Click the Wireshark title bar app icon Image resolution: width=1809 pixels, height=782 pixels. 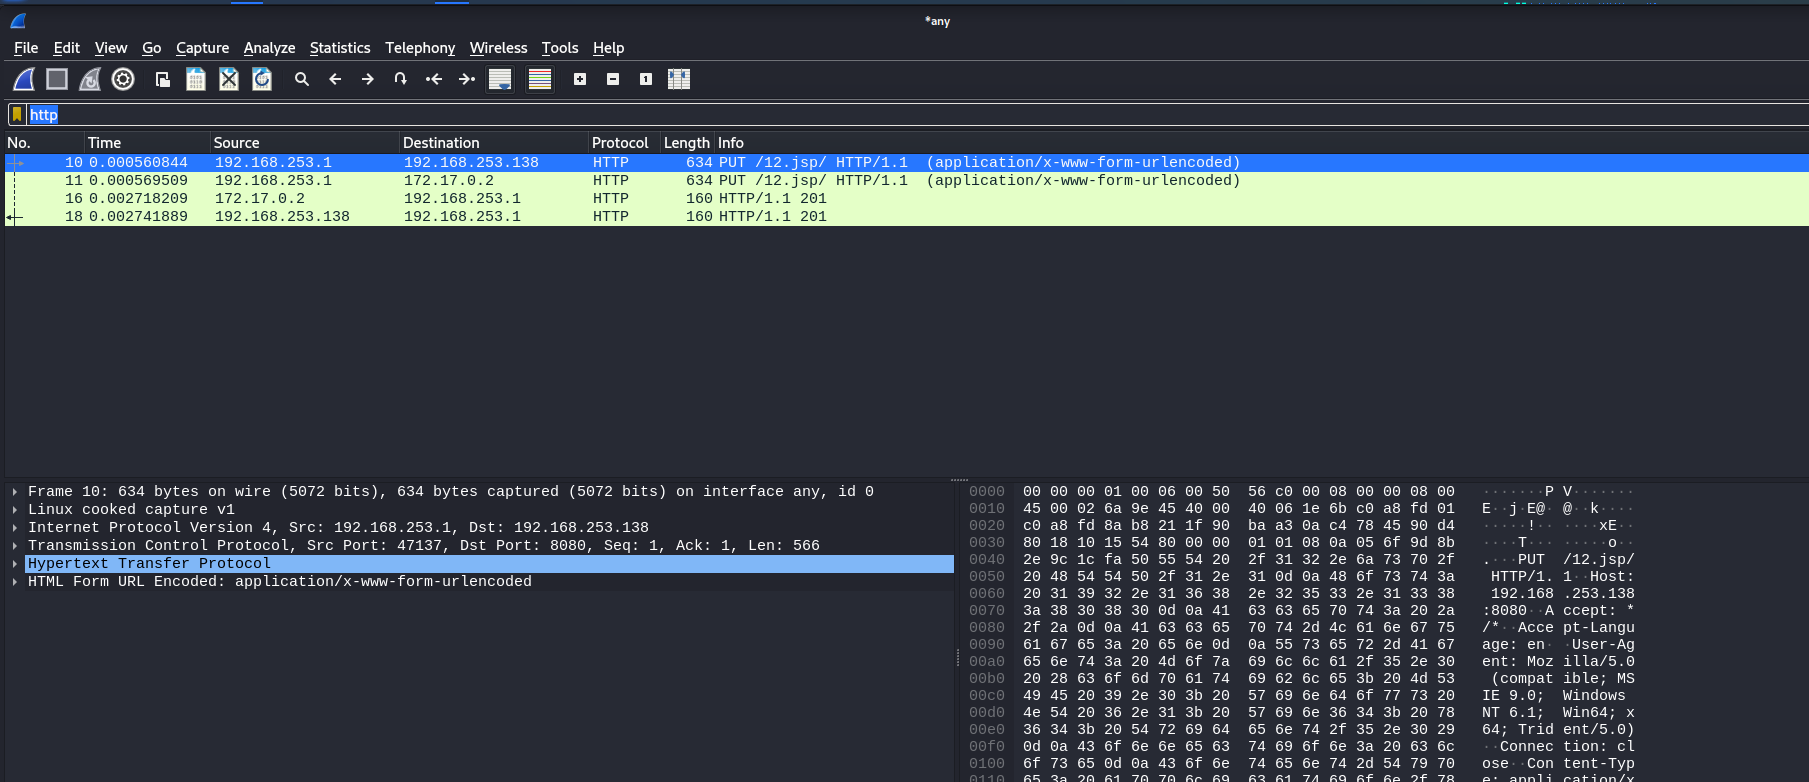coord(18,20)
